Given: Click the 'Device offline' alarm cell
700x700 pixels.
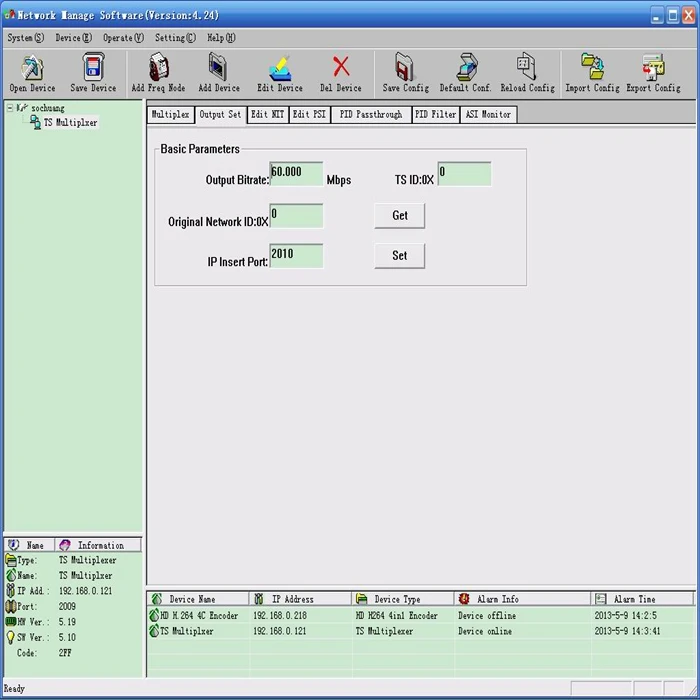Looking at the screenshot, I should (x=487, y=616).
